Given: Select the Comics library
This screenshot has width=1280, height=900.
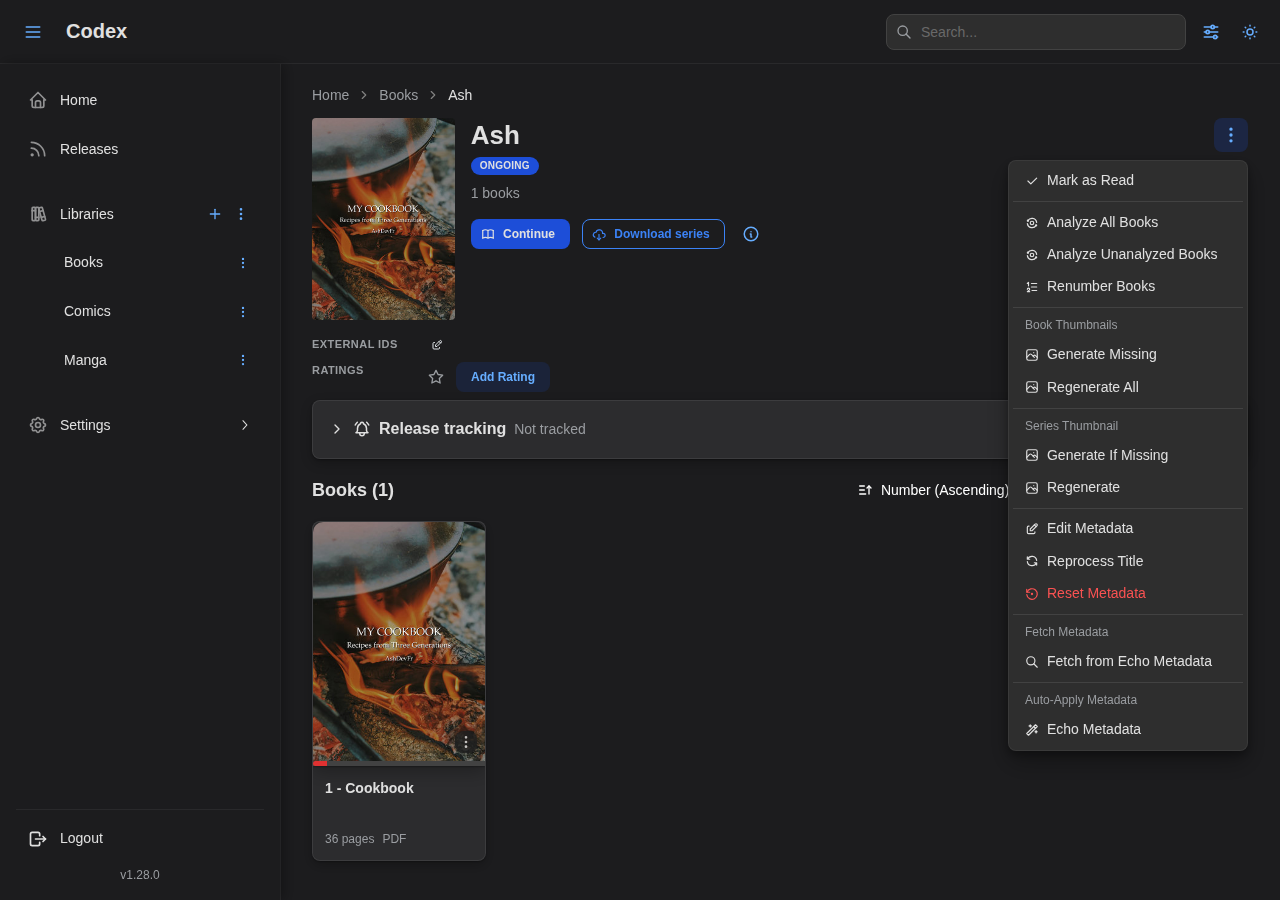Looking at the screenshot, I should pos(88,311).
